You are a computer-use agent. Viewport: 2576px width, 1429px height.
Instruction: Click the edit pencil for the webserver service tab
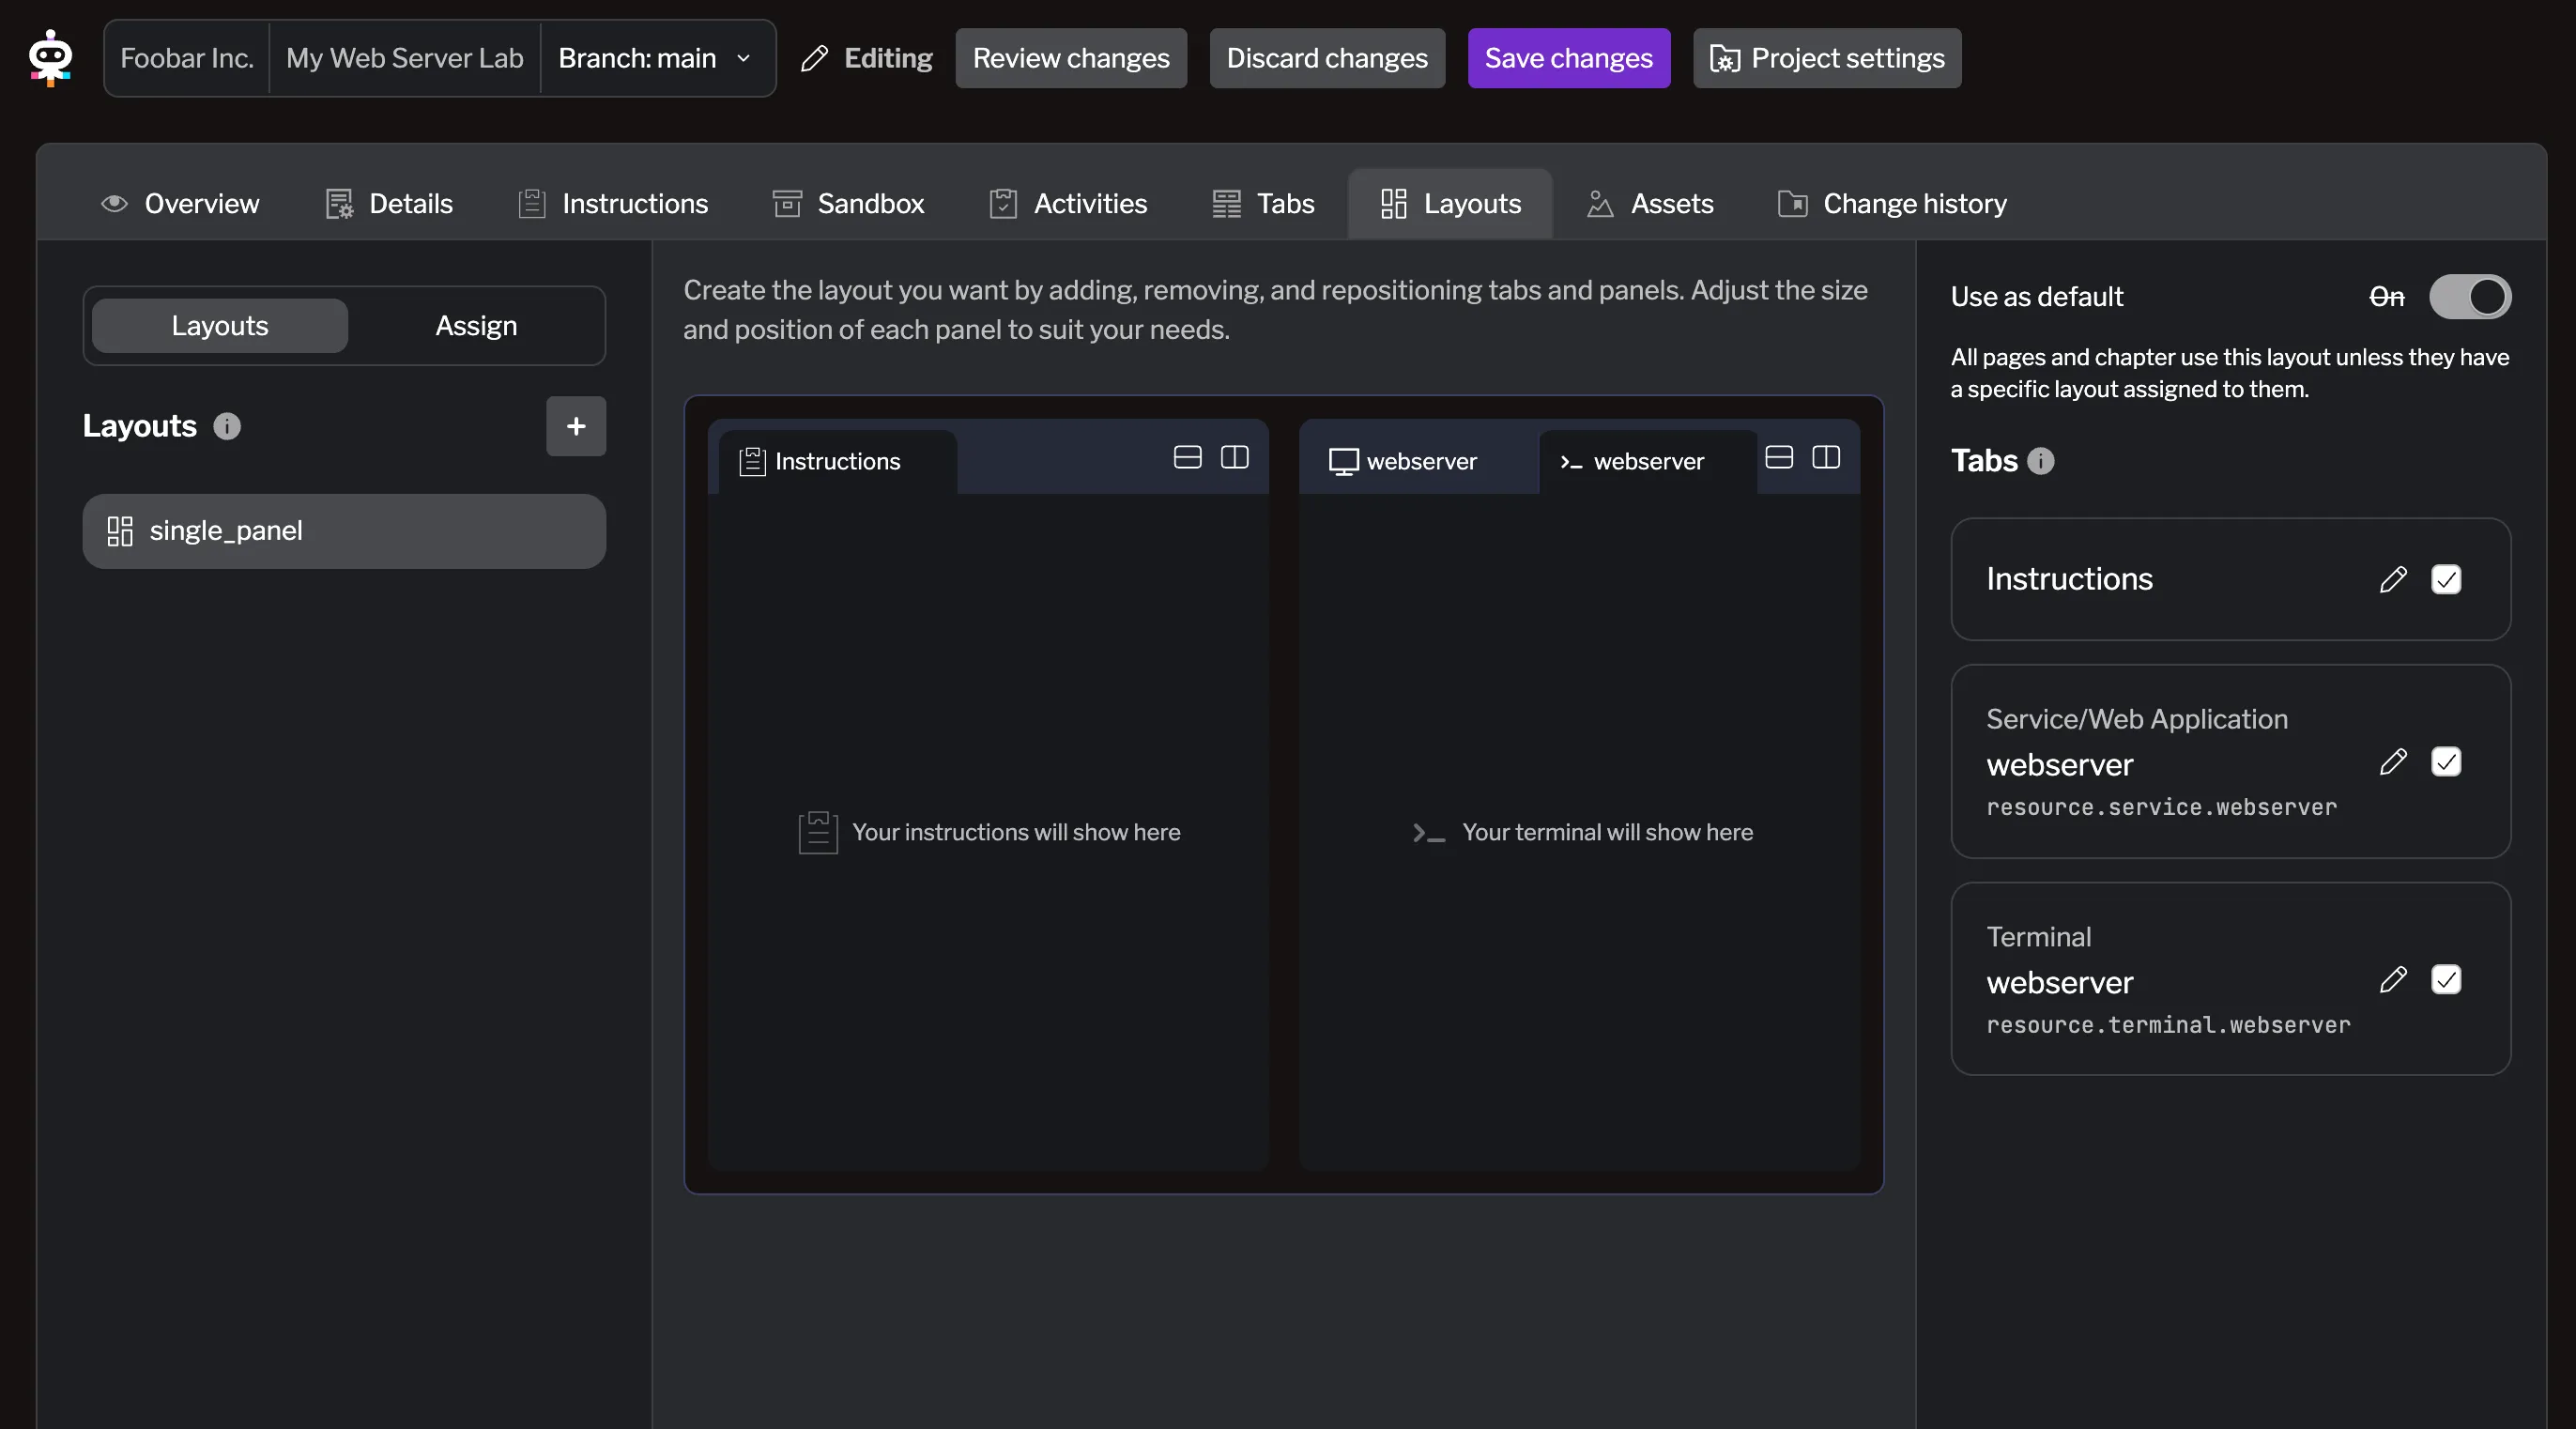pyautogui.click(x=2394, y=762)
